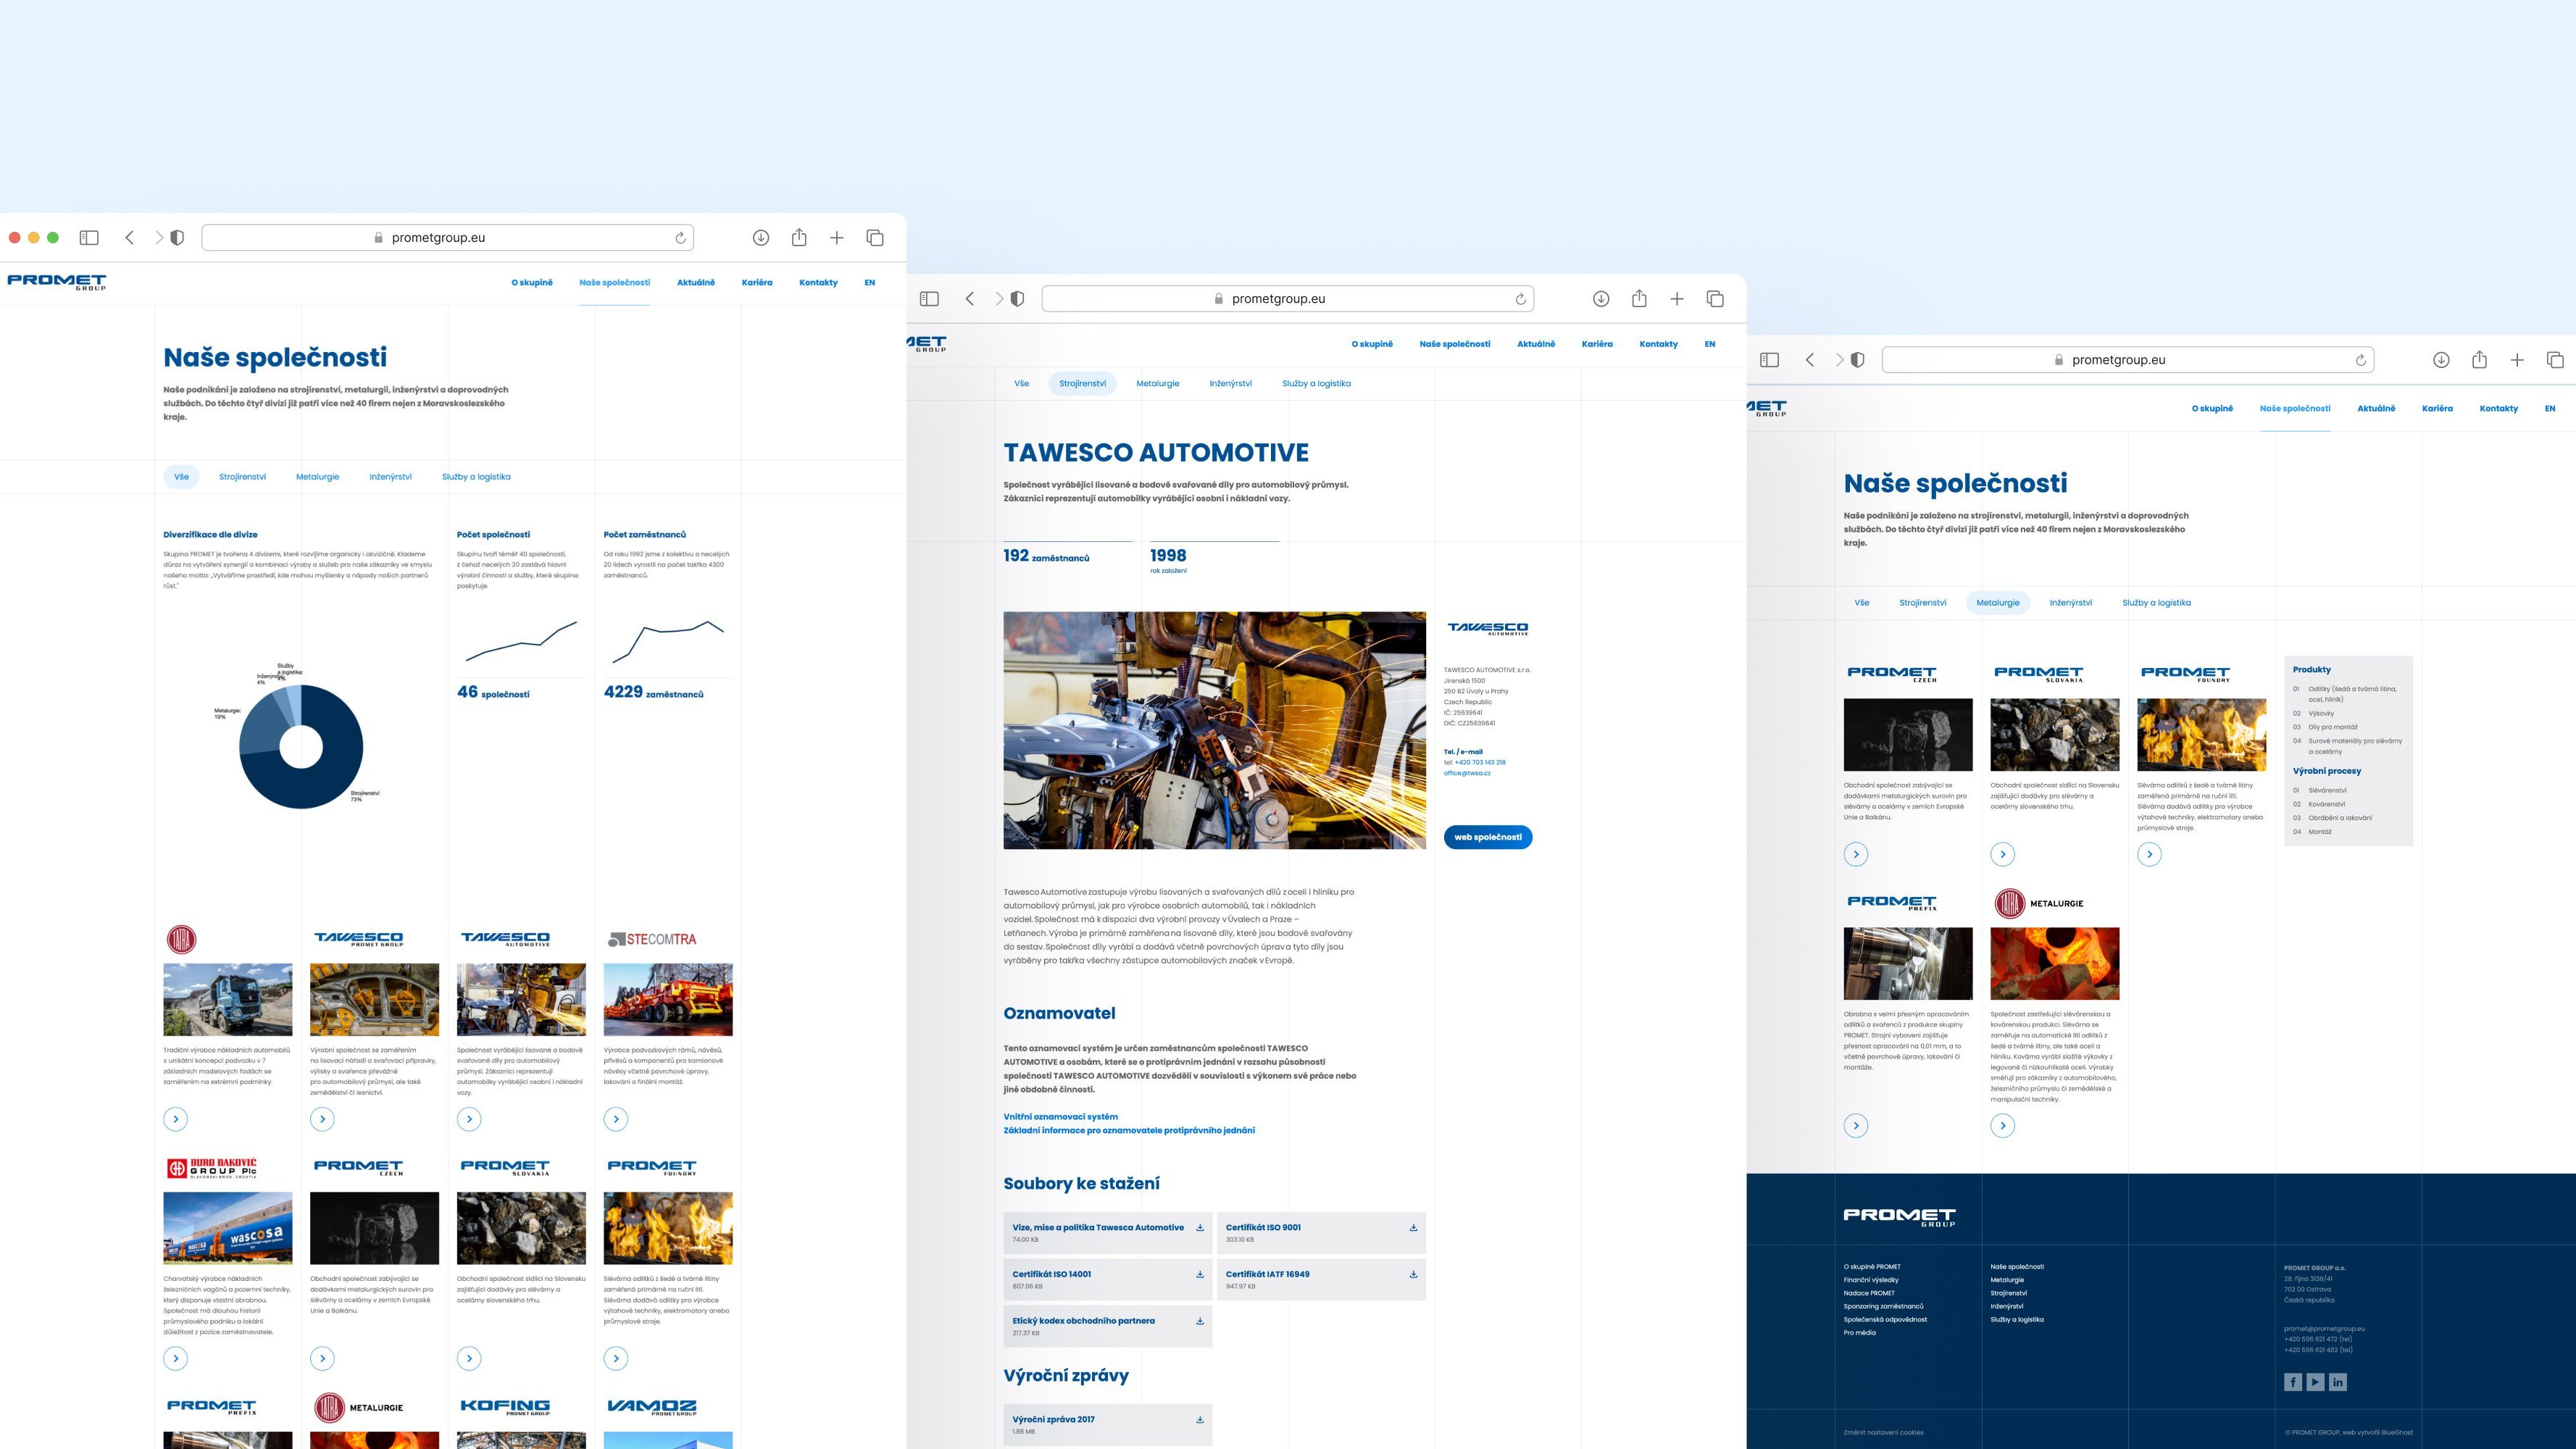Screen dimensions: 2576x1449
Task: Select Inženýrství filter in middle window
Action: click(1230, 383)
